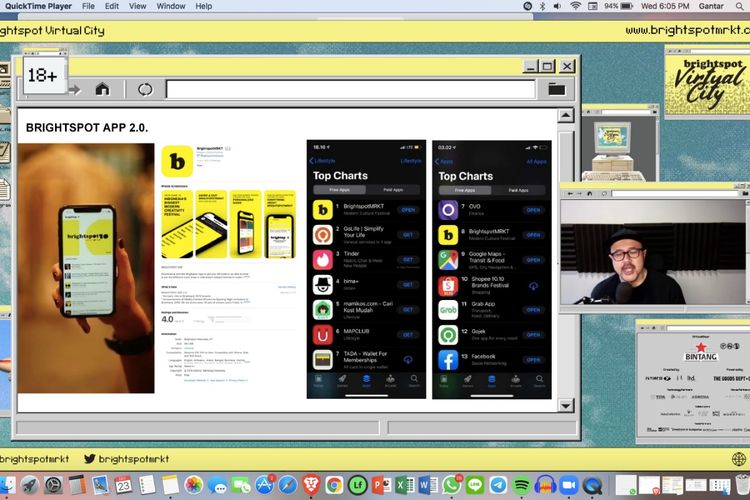Open Launchpad from the dock
750x500 pixels.
(30, 485)
